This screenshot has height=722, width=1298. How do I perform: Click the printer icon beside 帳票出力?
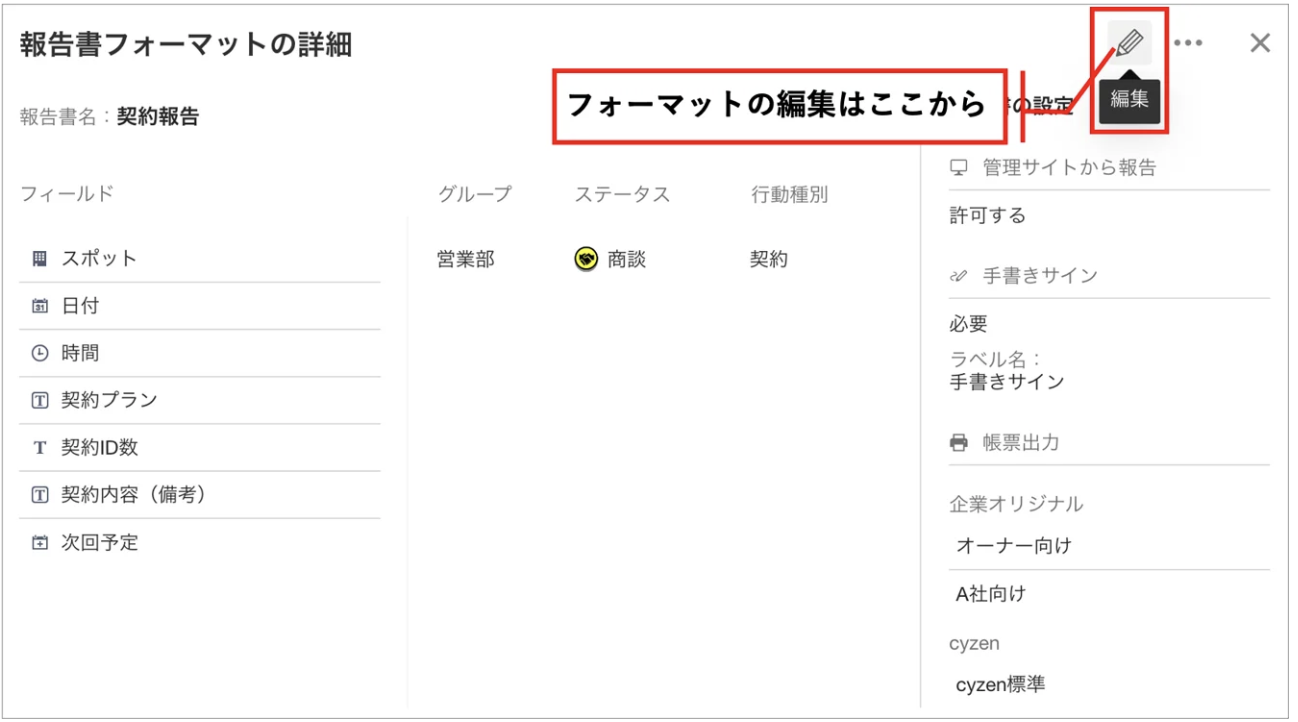(958, 442)
